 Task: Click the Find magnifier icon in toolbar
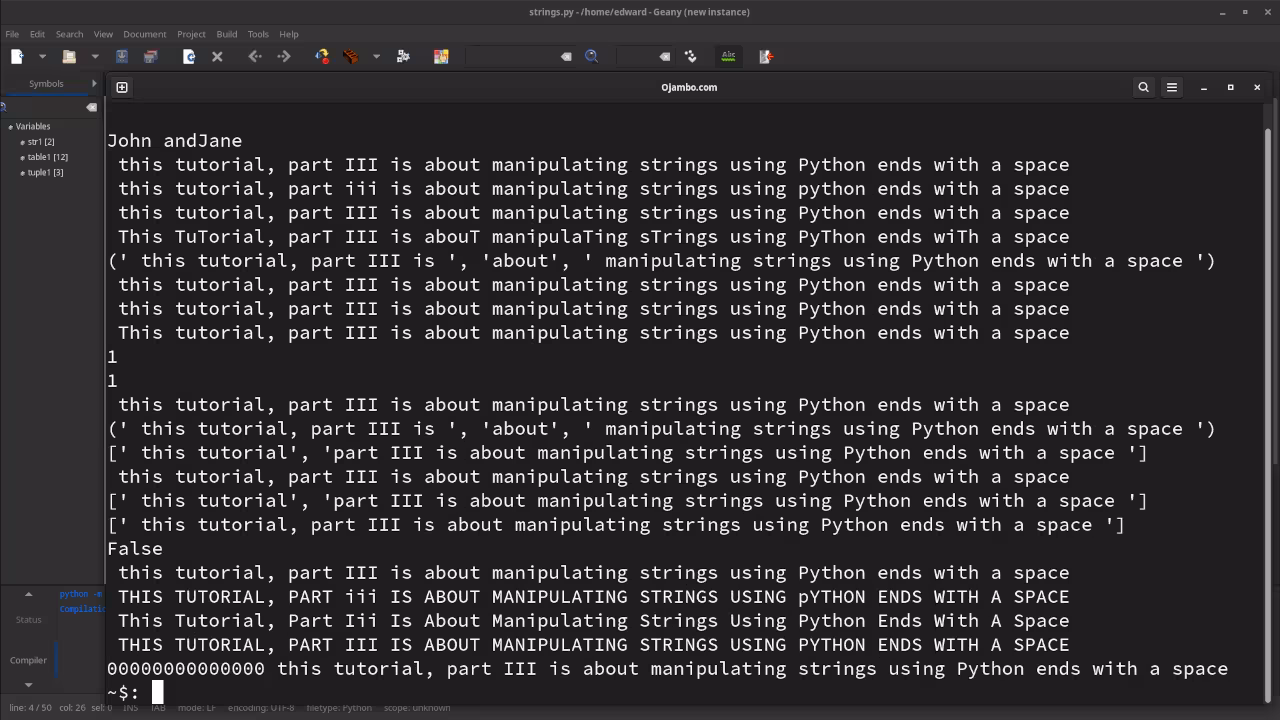click(592, 57)
